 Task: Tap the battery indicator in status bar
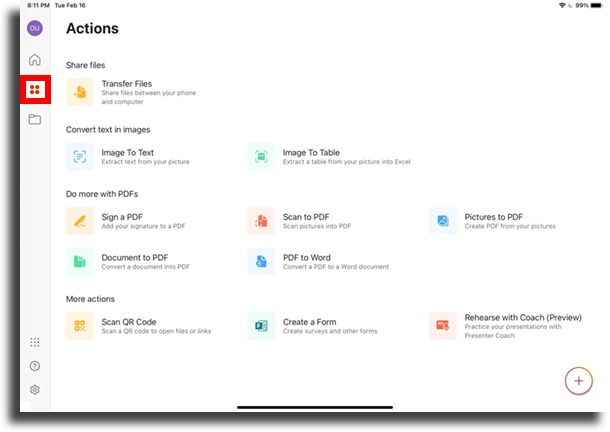coord(597,5)
